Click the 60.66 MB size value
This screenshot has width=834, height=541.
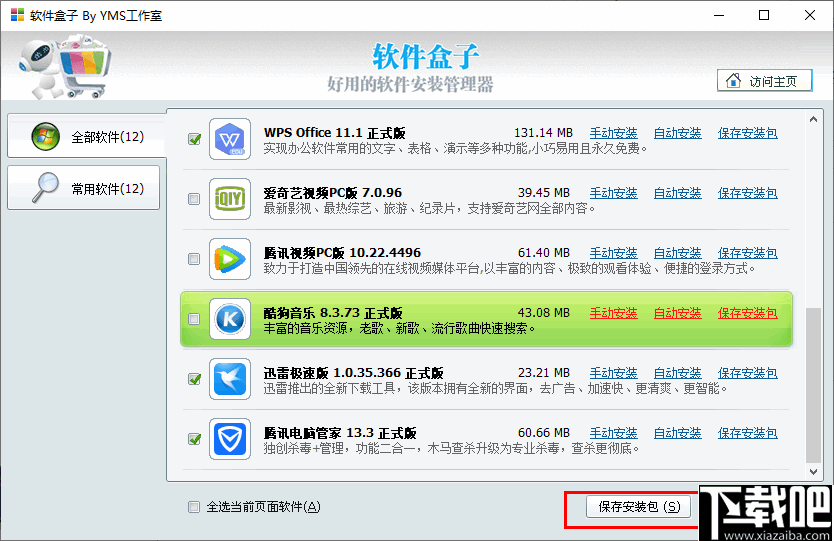(x=544, y=434)
